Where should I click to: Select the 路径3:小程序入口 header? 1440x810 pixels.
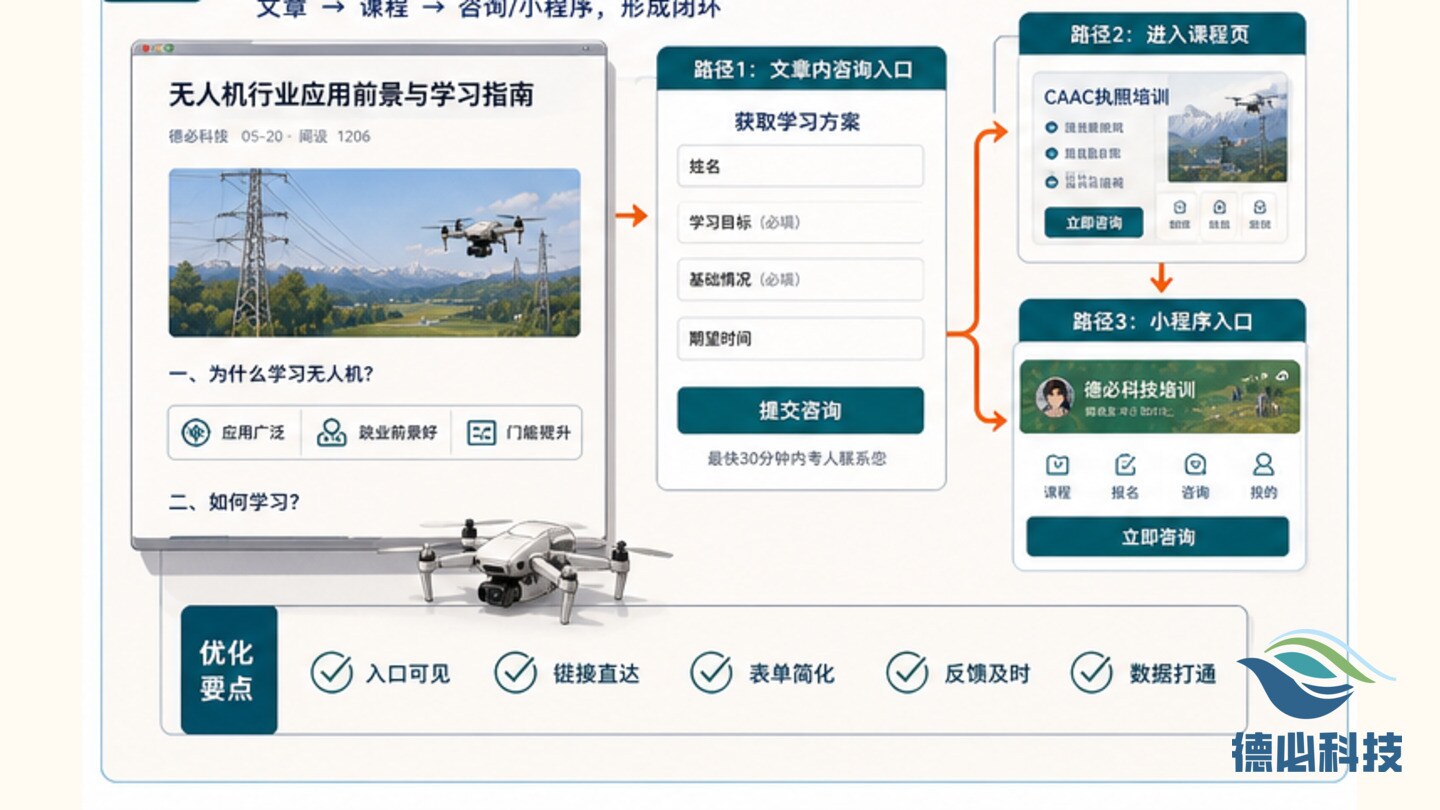tap(1162, 322)
